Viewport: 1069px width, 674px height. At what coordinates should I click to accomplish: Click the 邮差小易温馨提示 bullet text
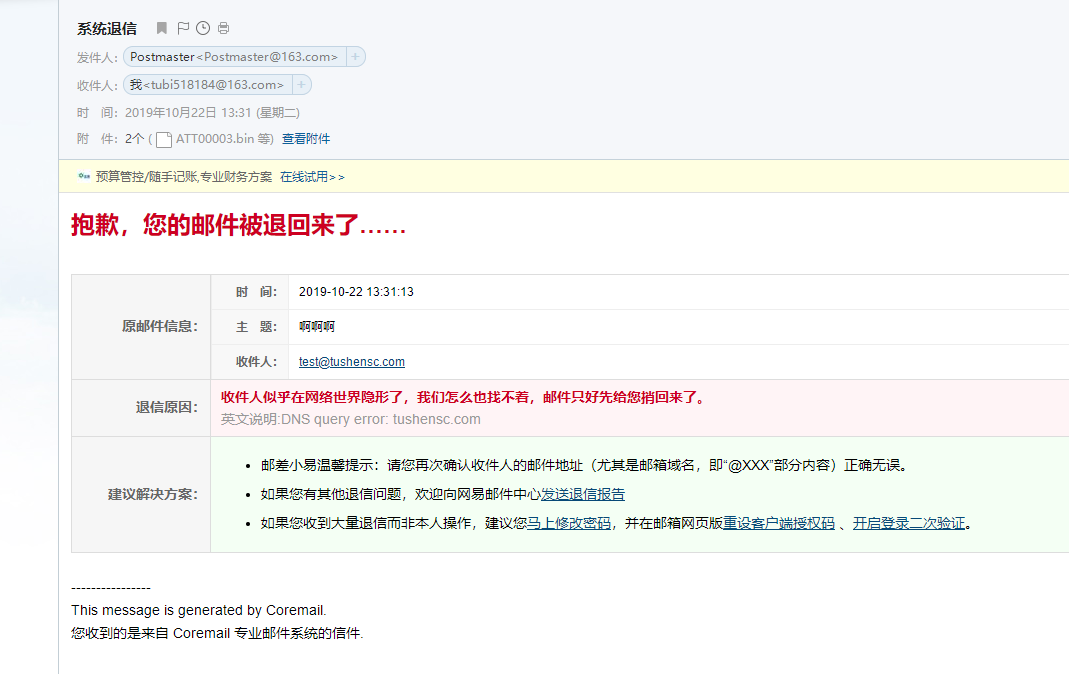[585, 465]
